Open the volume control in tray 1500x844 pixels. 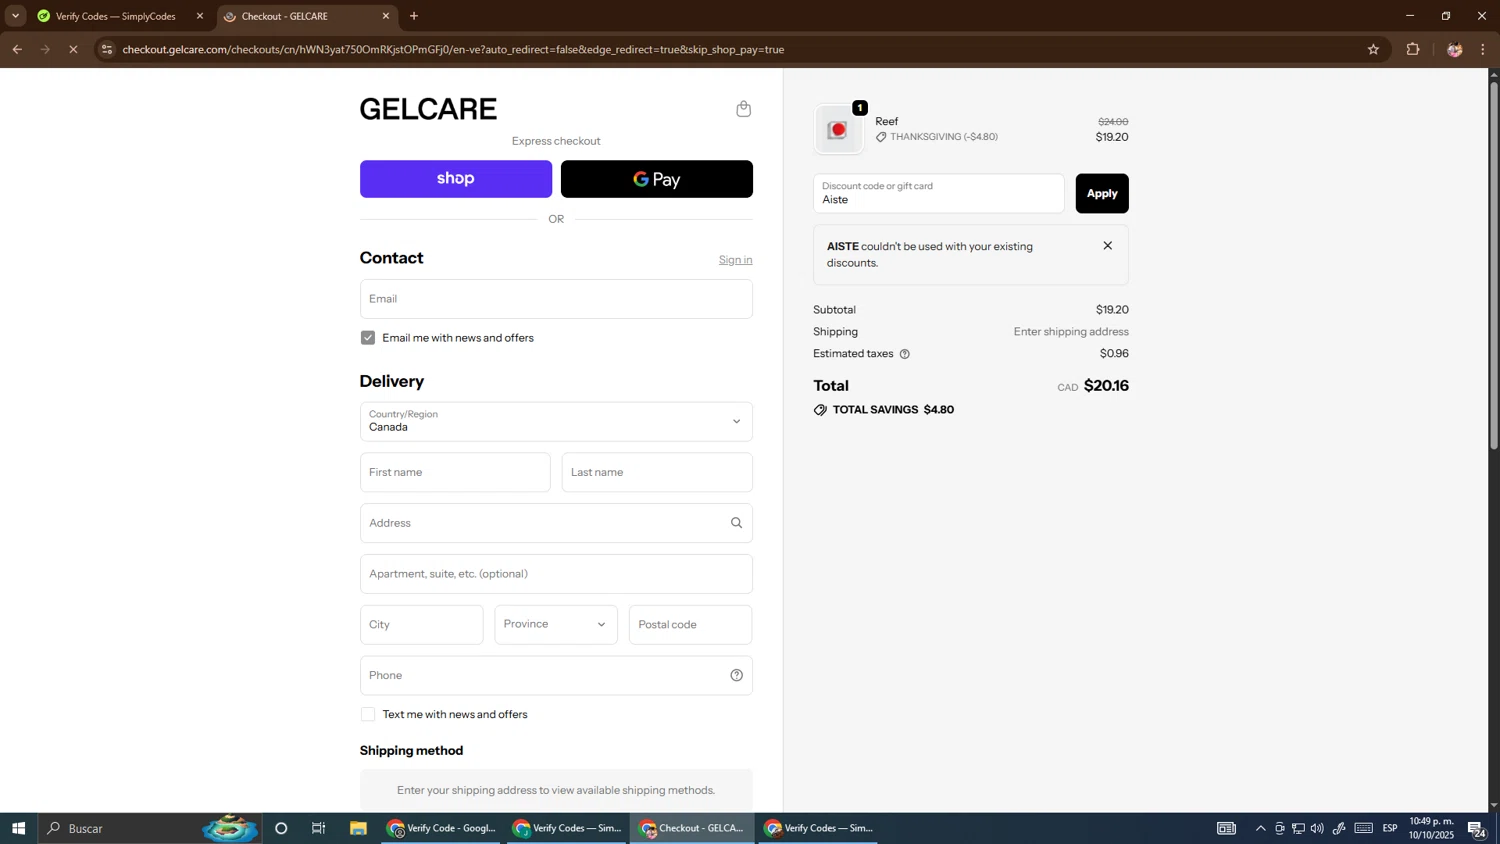(1317, 828)
